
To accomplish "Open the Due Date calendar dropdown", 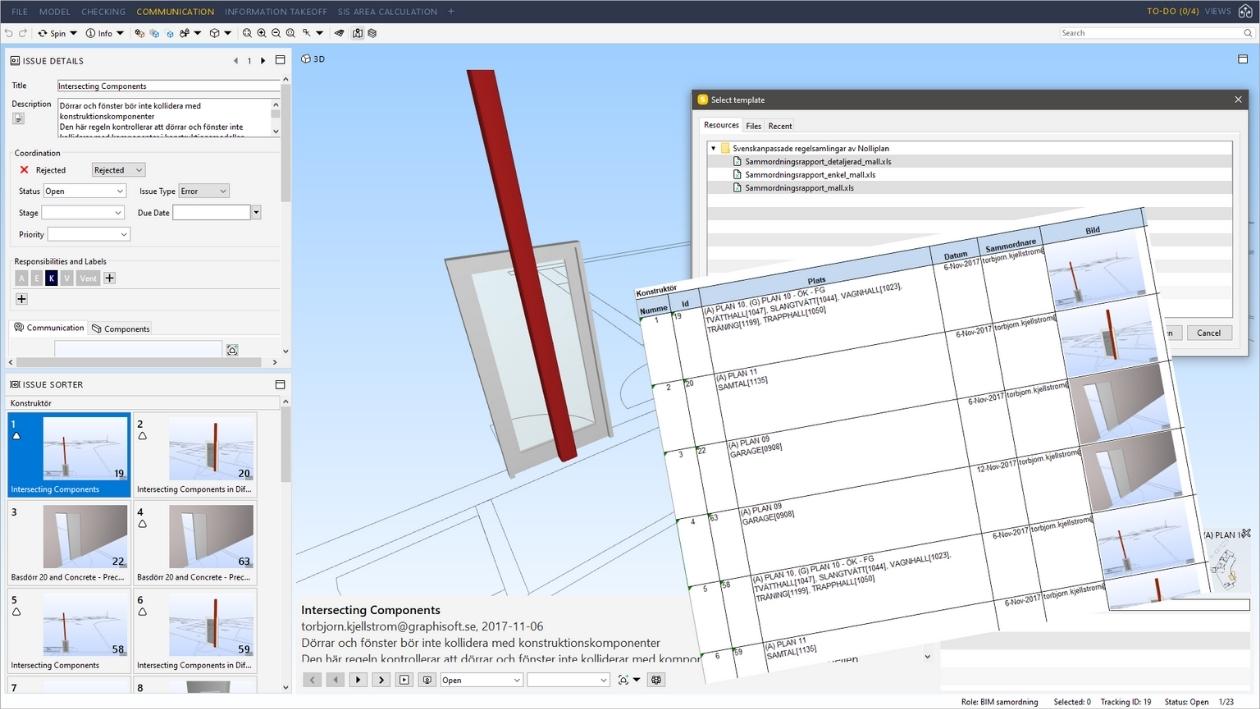I will pyautogui.click(x=256, y=213).
